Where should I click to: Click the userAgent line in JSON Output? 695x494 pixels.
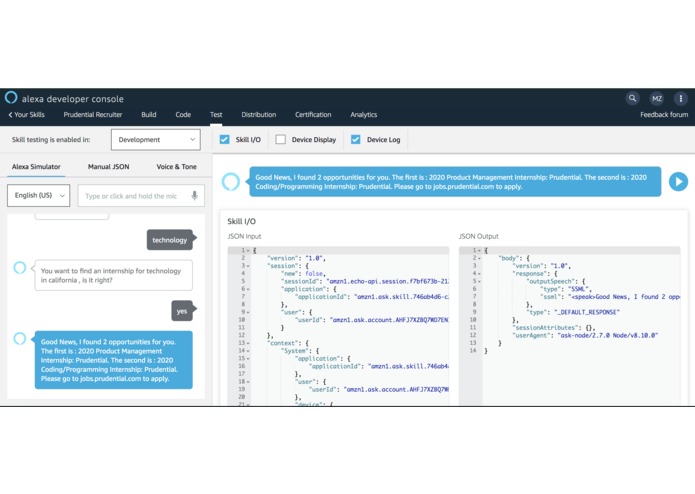[x=585, y=335]
